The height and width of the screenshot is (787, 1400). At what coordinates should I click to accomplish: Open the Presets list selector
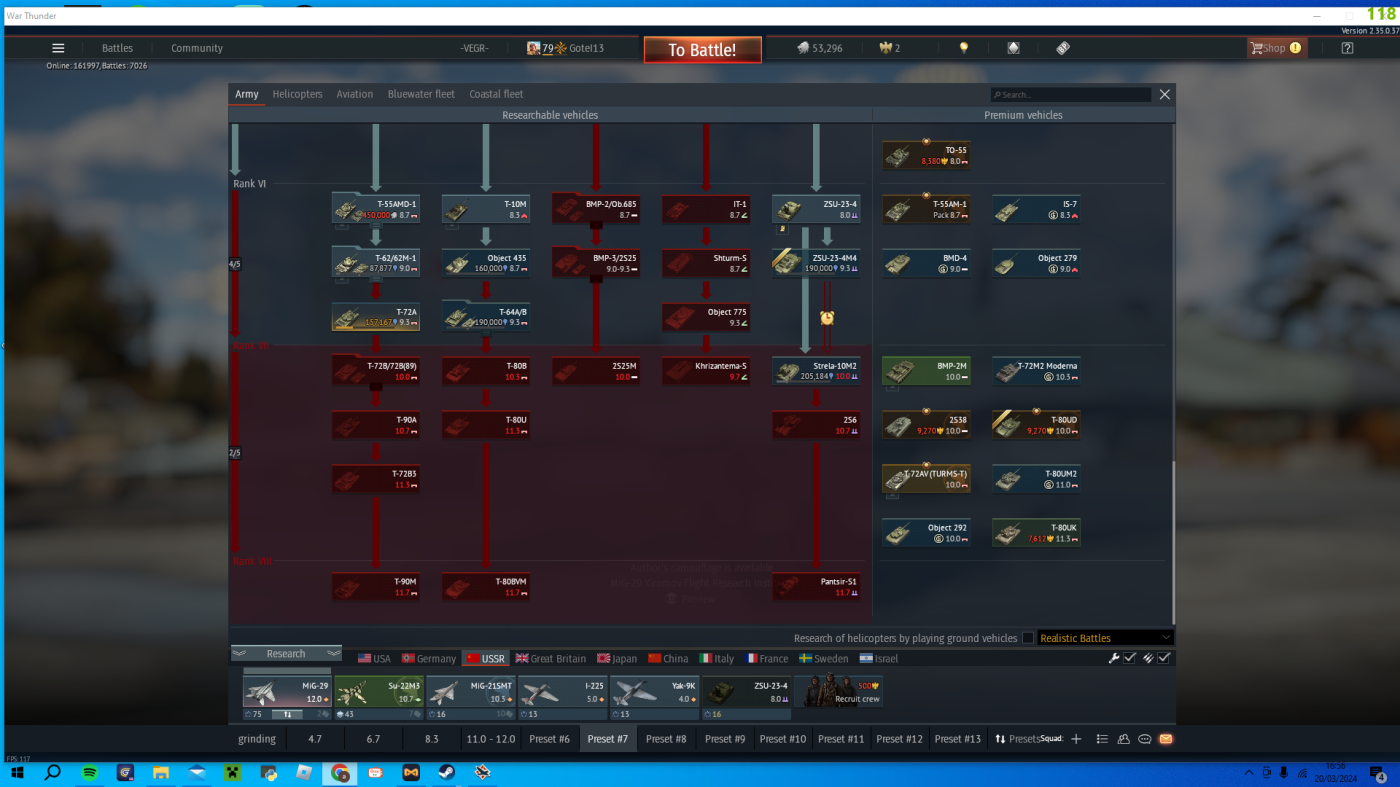(1016, 739)
